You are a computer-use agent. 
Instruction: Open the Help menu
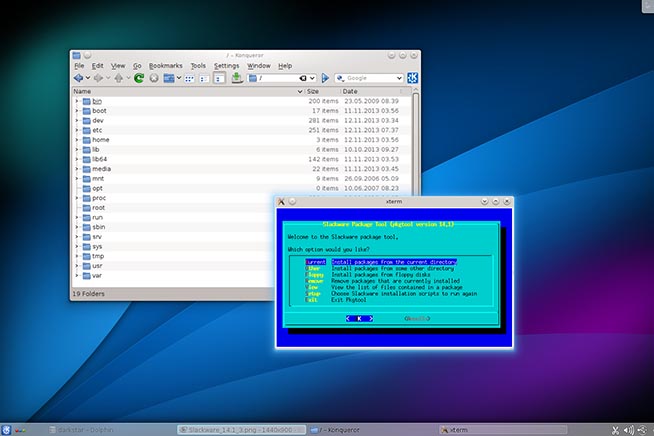(285, 66)
